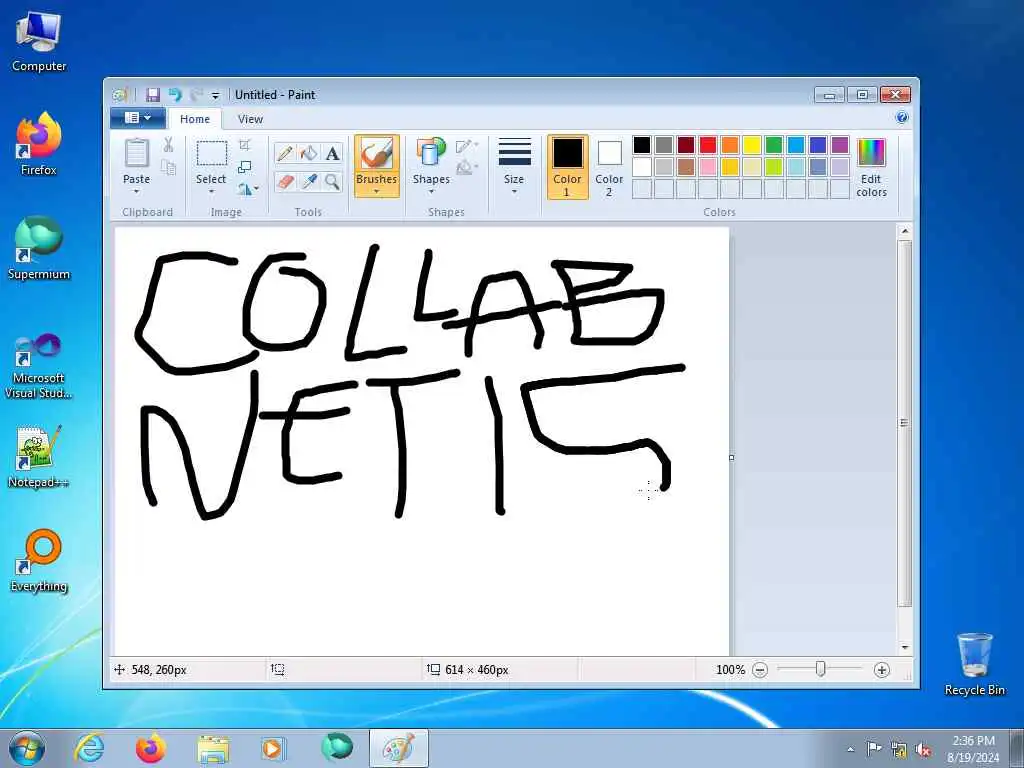Expand the Shapes dropdown arrow

click(431, 192)
